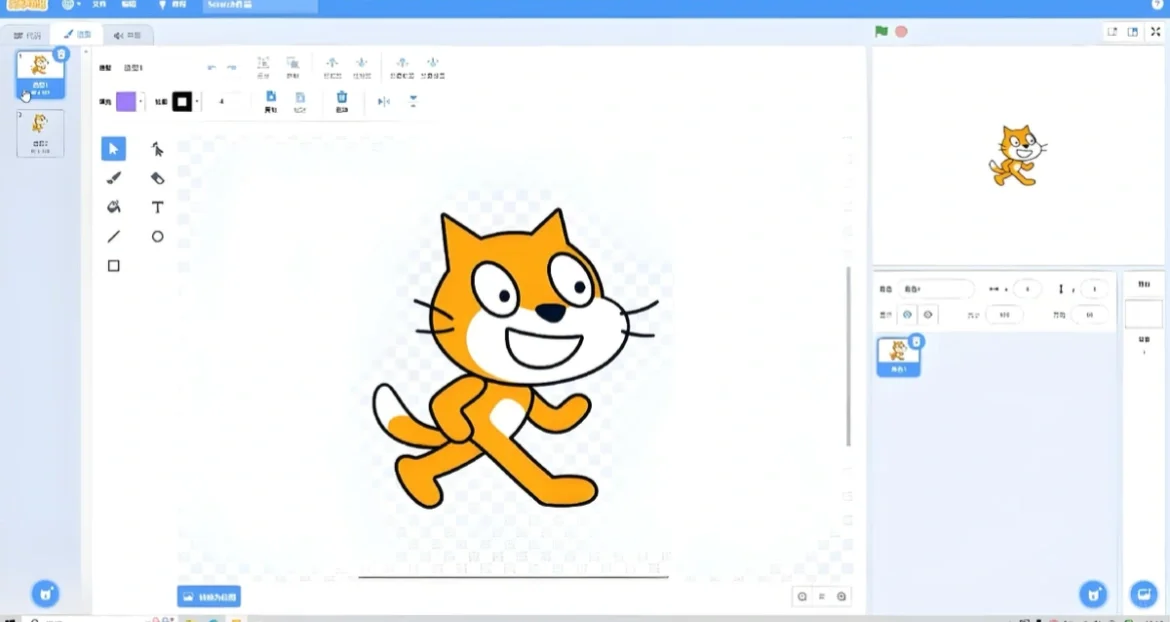Select the Line tool

coord(113,236)
